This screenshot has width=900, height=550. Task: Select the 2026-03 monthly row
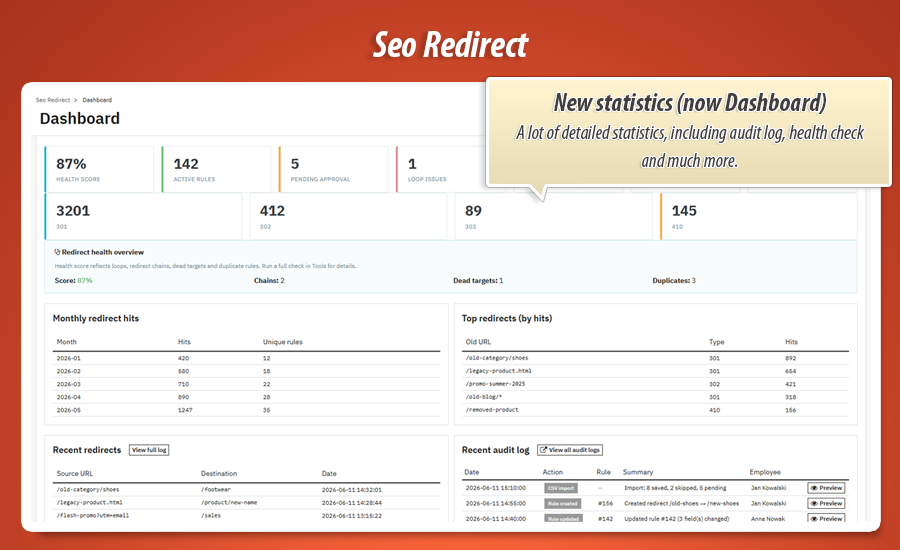[246, 384]
